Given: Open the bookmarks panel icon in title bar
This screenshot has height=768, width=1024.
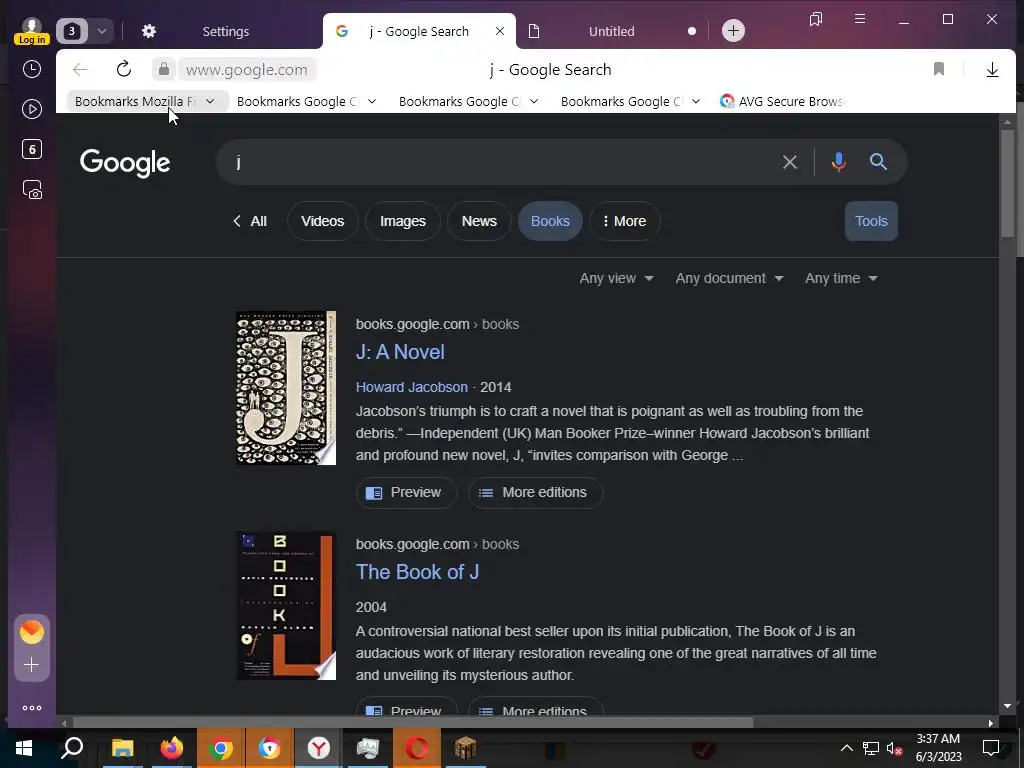Looking at the screenshot, I should pos(816,19).
